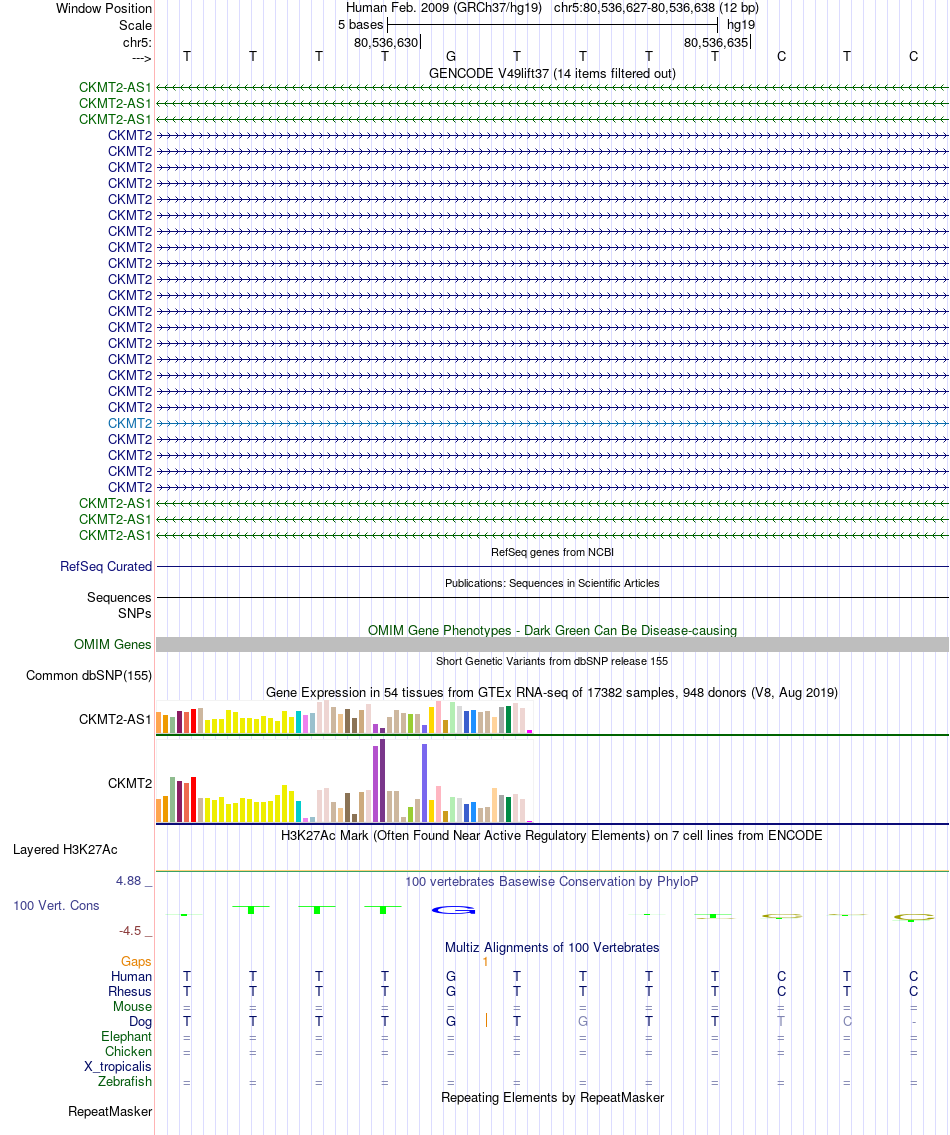Click the light-blue CKMT2 transcript arrow line
The height and width of the screenshot is (1135, 950).
[552, 423]
